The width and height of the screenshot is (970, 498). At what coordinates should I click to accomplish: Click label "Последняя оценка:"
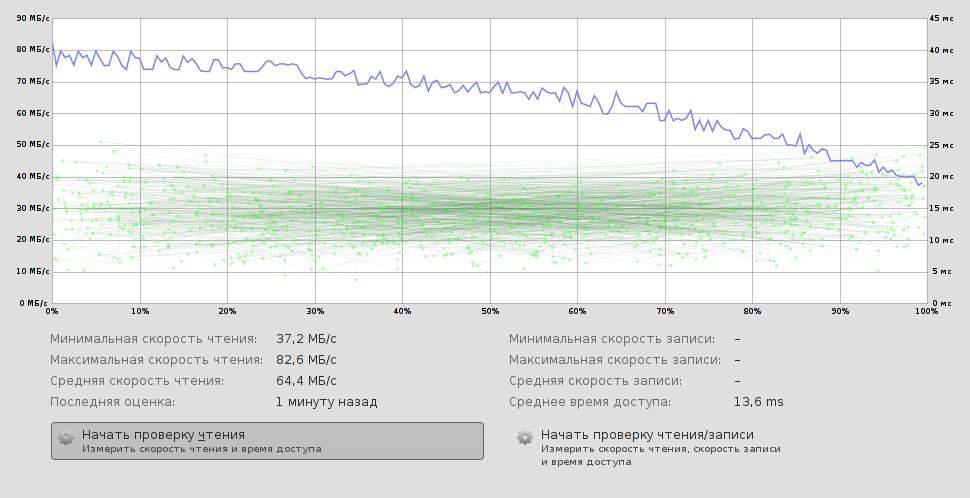[113, 402]
